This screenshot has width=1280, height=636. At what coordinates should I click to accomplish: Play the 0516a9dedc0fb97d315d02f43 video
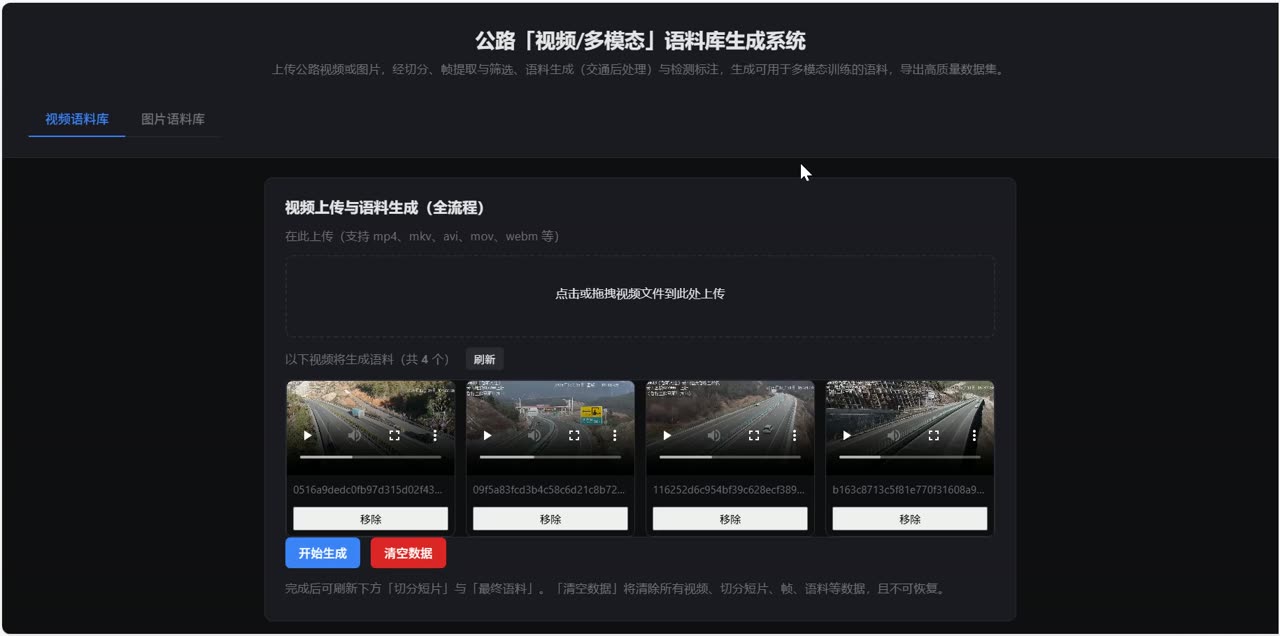point(308,436)
